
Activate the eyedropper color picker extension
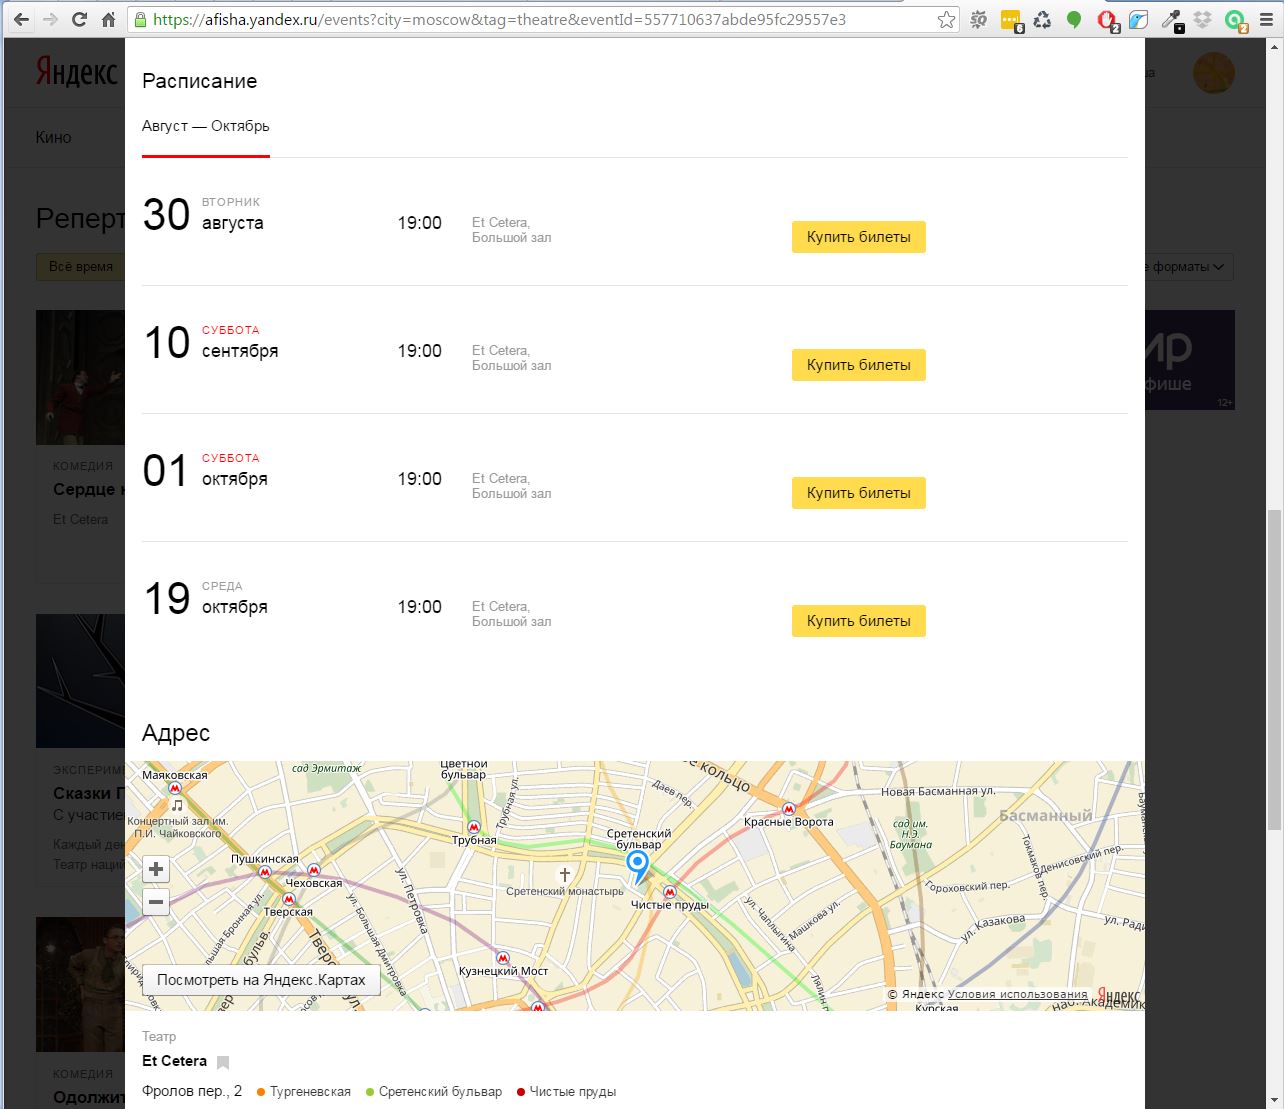point(1172,19)
